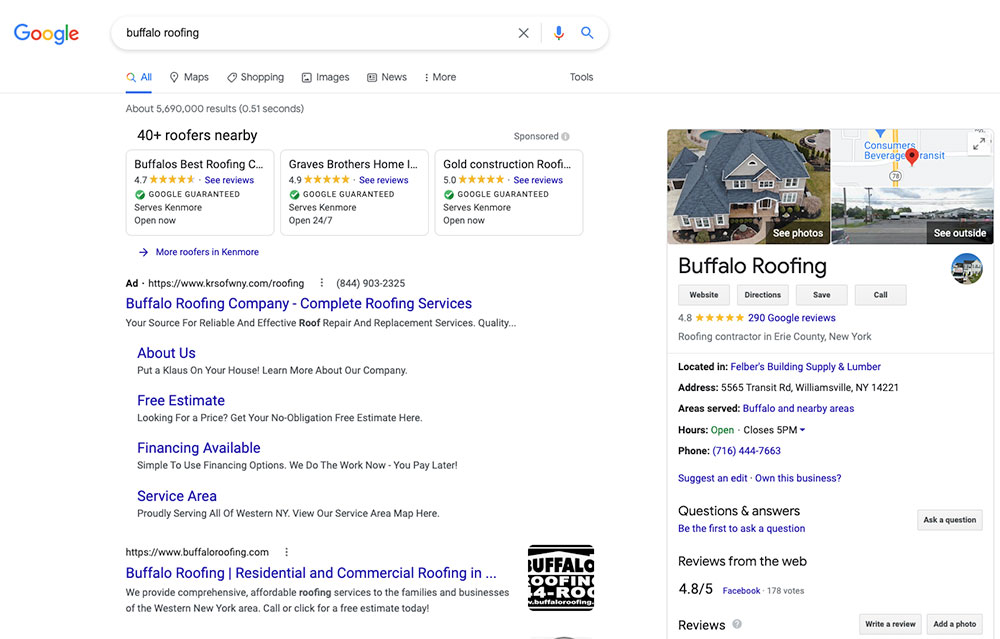Open Buffalo Roofing Company - Complete Roofing Services ad

click(298, 304)
